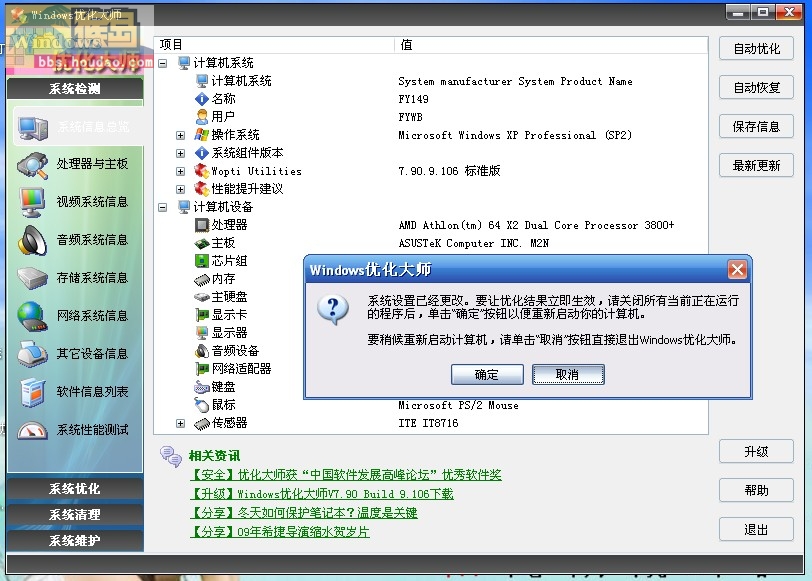Minimize the Windows优化大师 main window
This screenshot has height=581, width=812.
pos(738,12)
